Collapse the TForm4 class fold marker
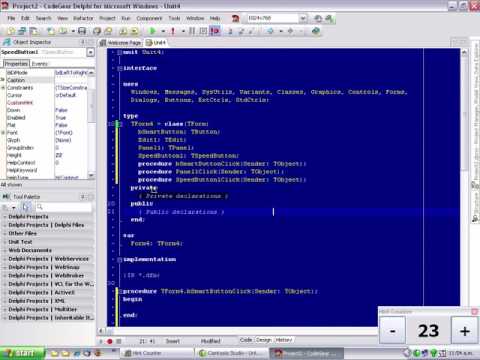 point(121,124)
